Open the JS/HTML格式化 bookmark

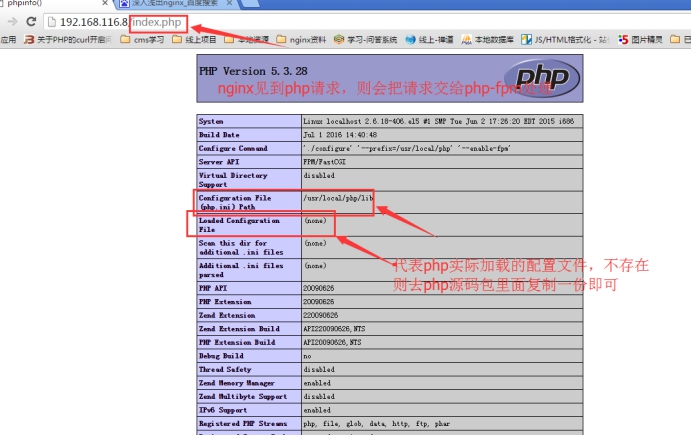(x=565, y=40)
